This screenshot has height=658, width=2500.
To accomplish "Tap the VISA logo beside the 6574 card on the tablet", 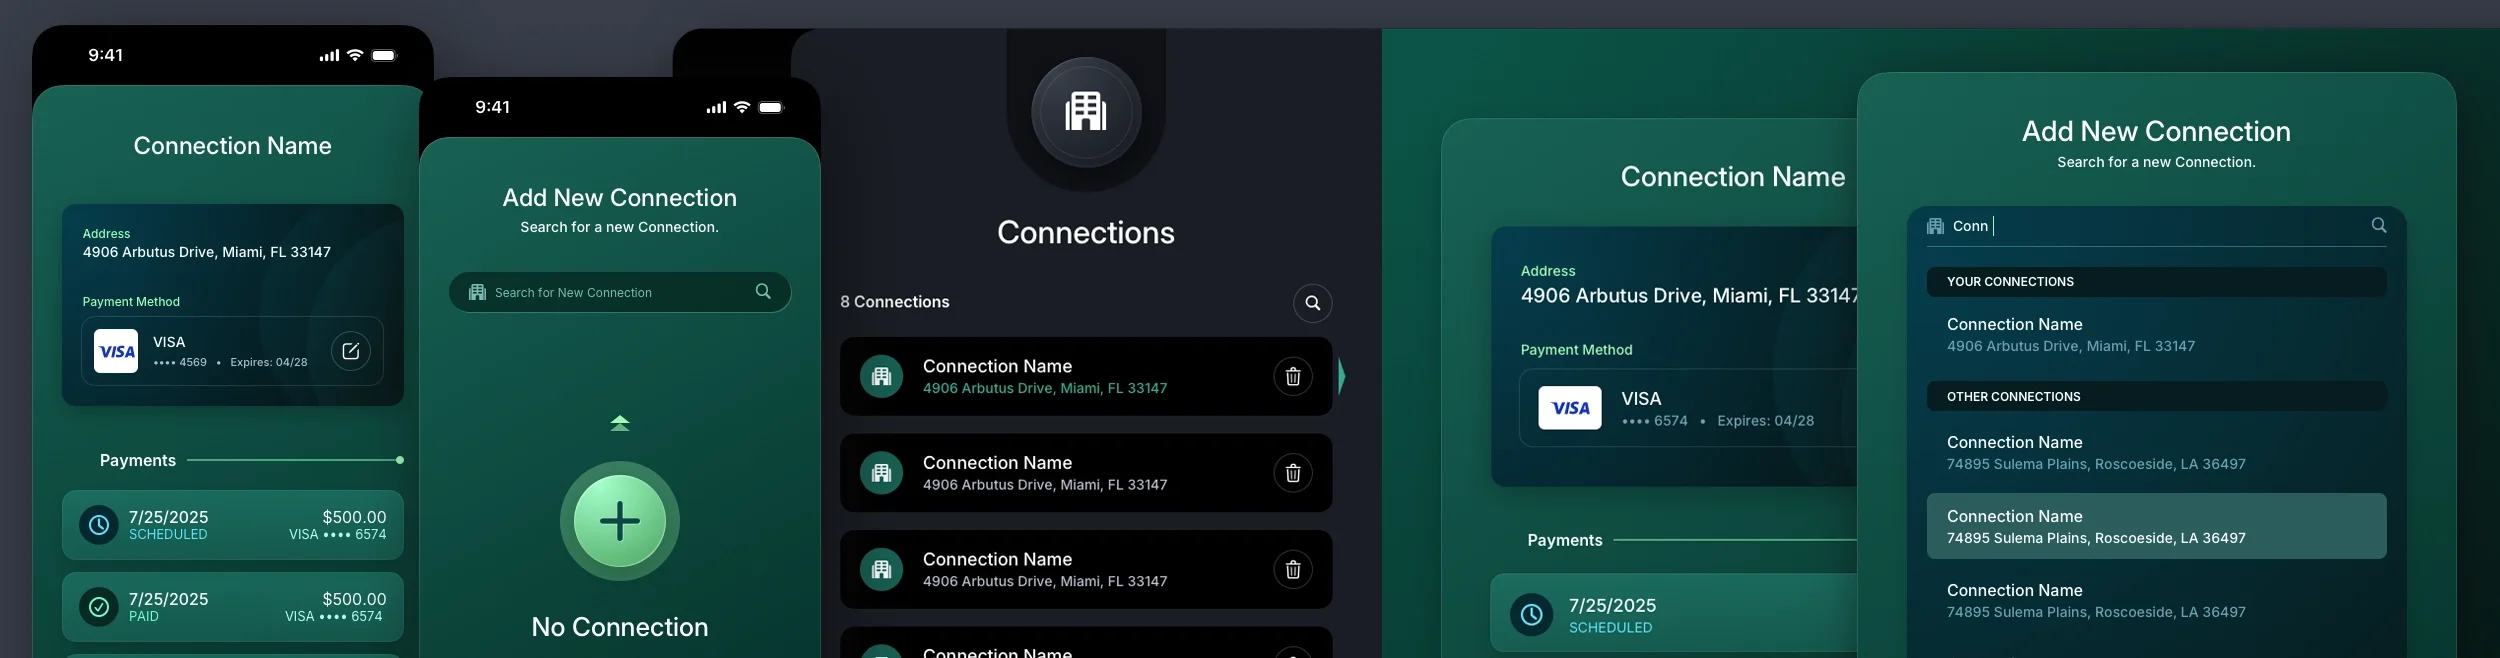I will coord(1569,408).
